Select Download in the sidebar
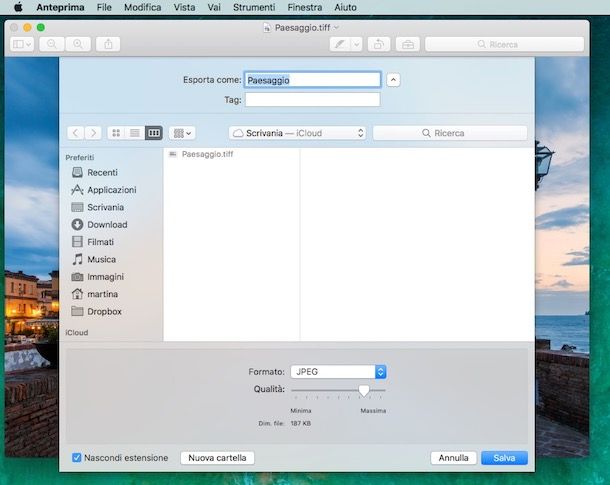Screen dimensions: 610x485 [100, 224]
